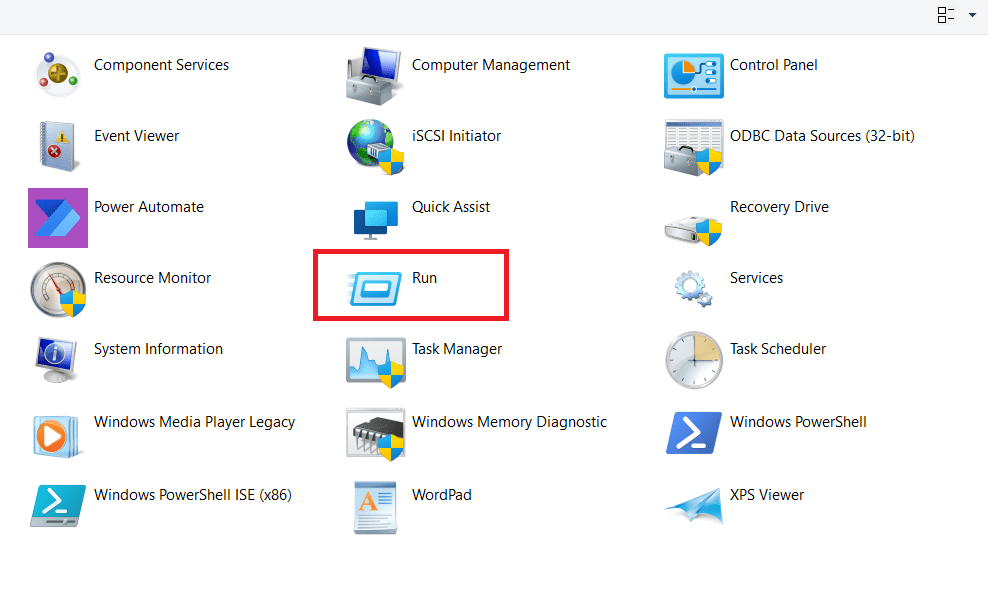988x610 pixels.
Task: Open the System Information monitor icon
Action: [x=57, y=360]
